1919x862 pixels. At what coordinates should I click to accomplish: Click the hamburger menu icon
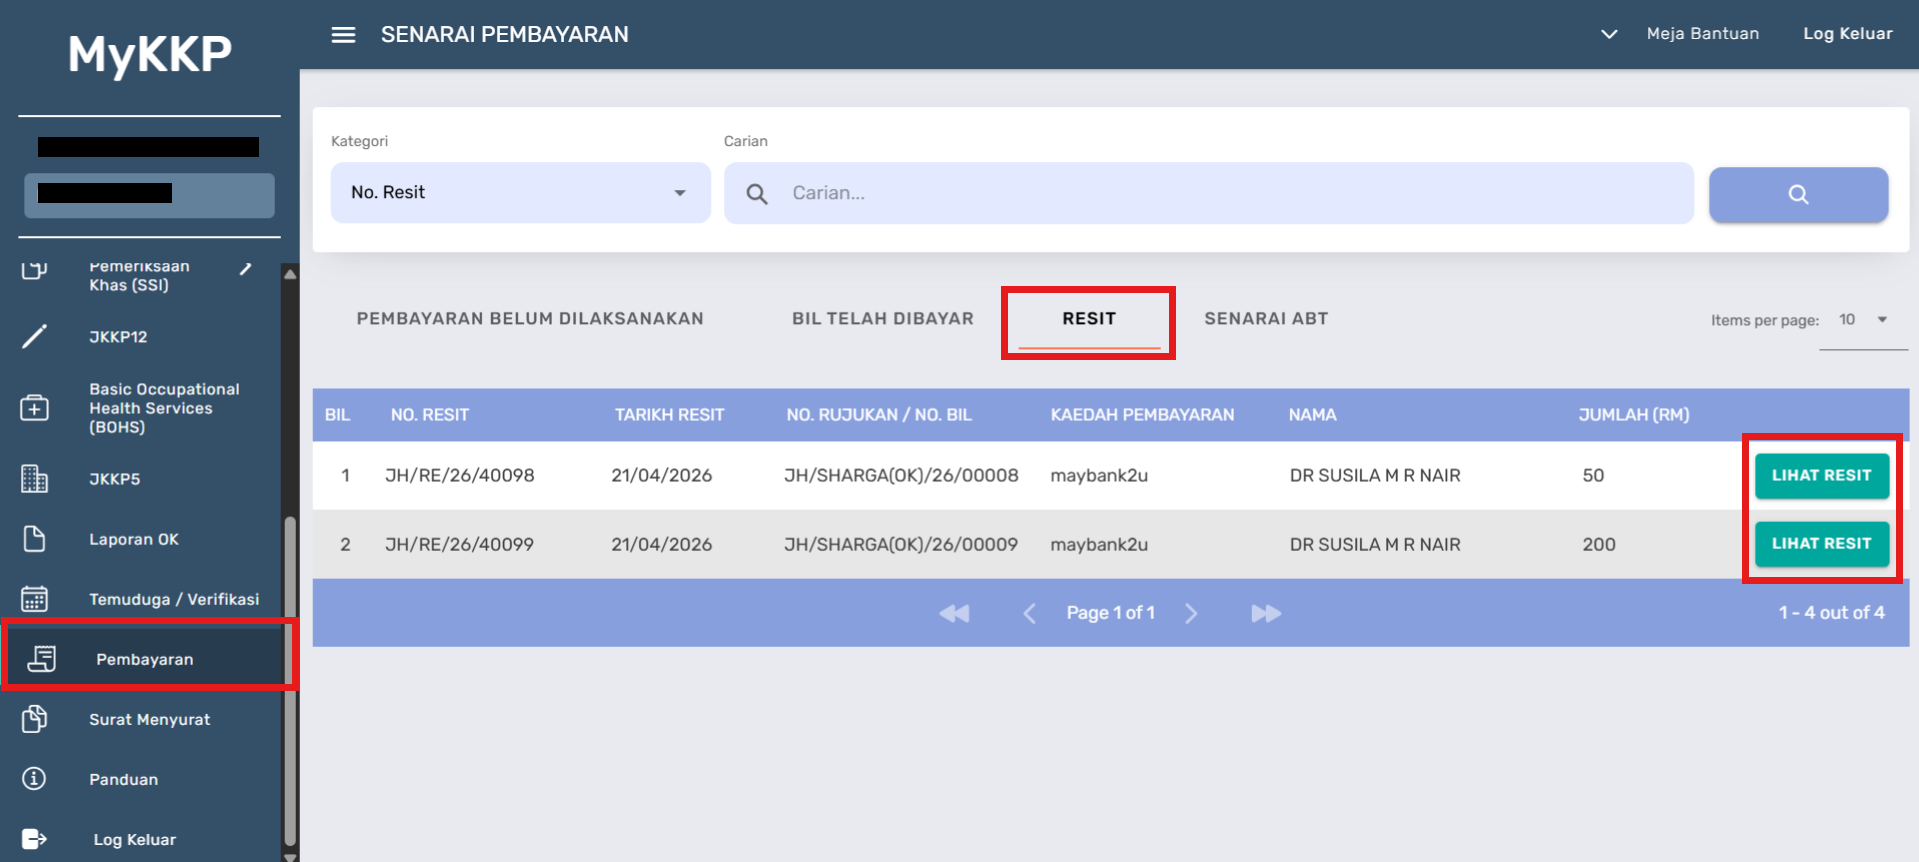343,35
